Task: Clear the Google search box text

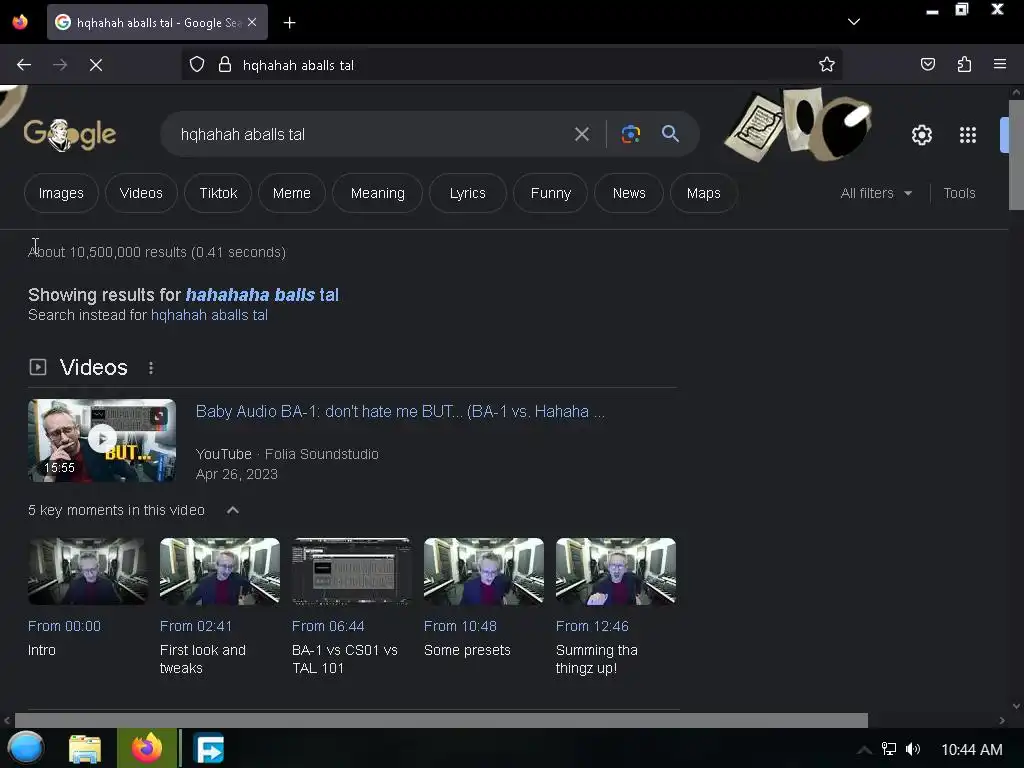Action: tap(581, 135)
